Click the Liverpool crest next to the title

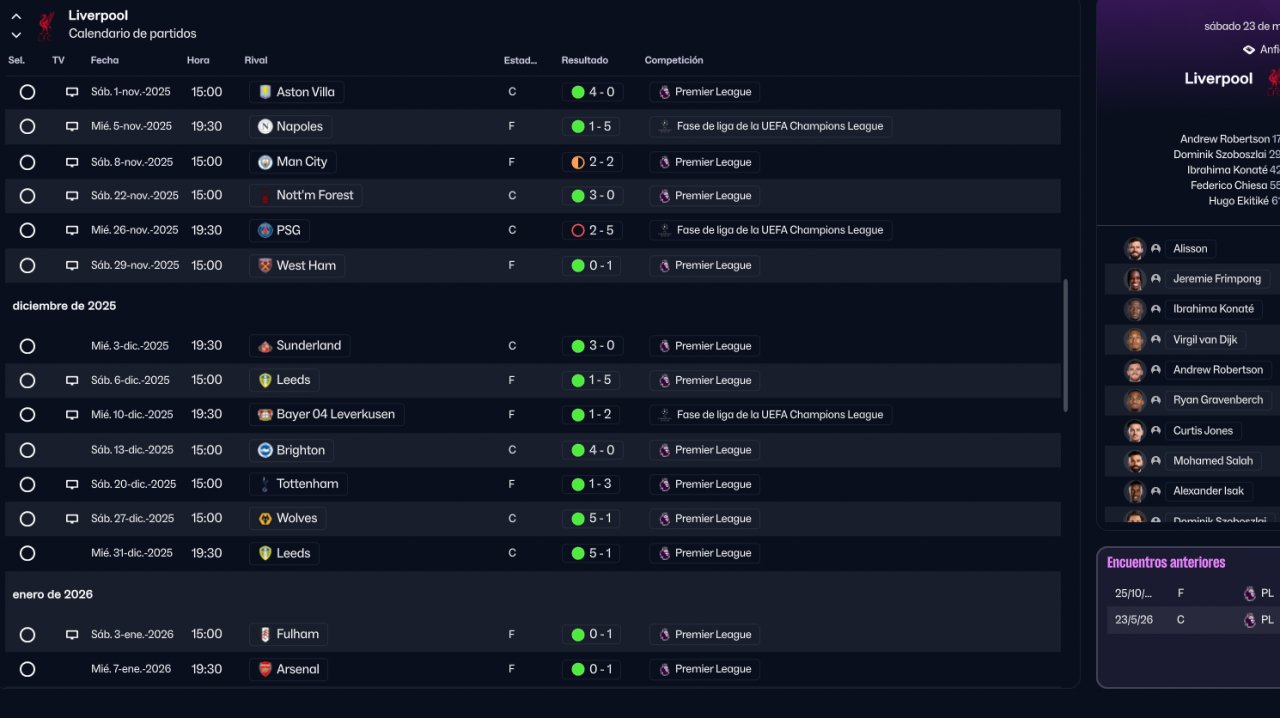(x=46, y=25)
